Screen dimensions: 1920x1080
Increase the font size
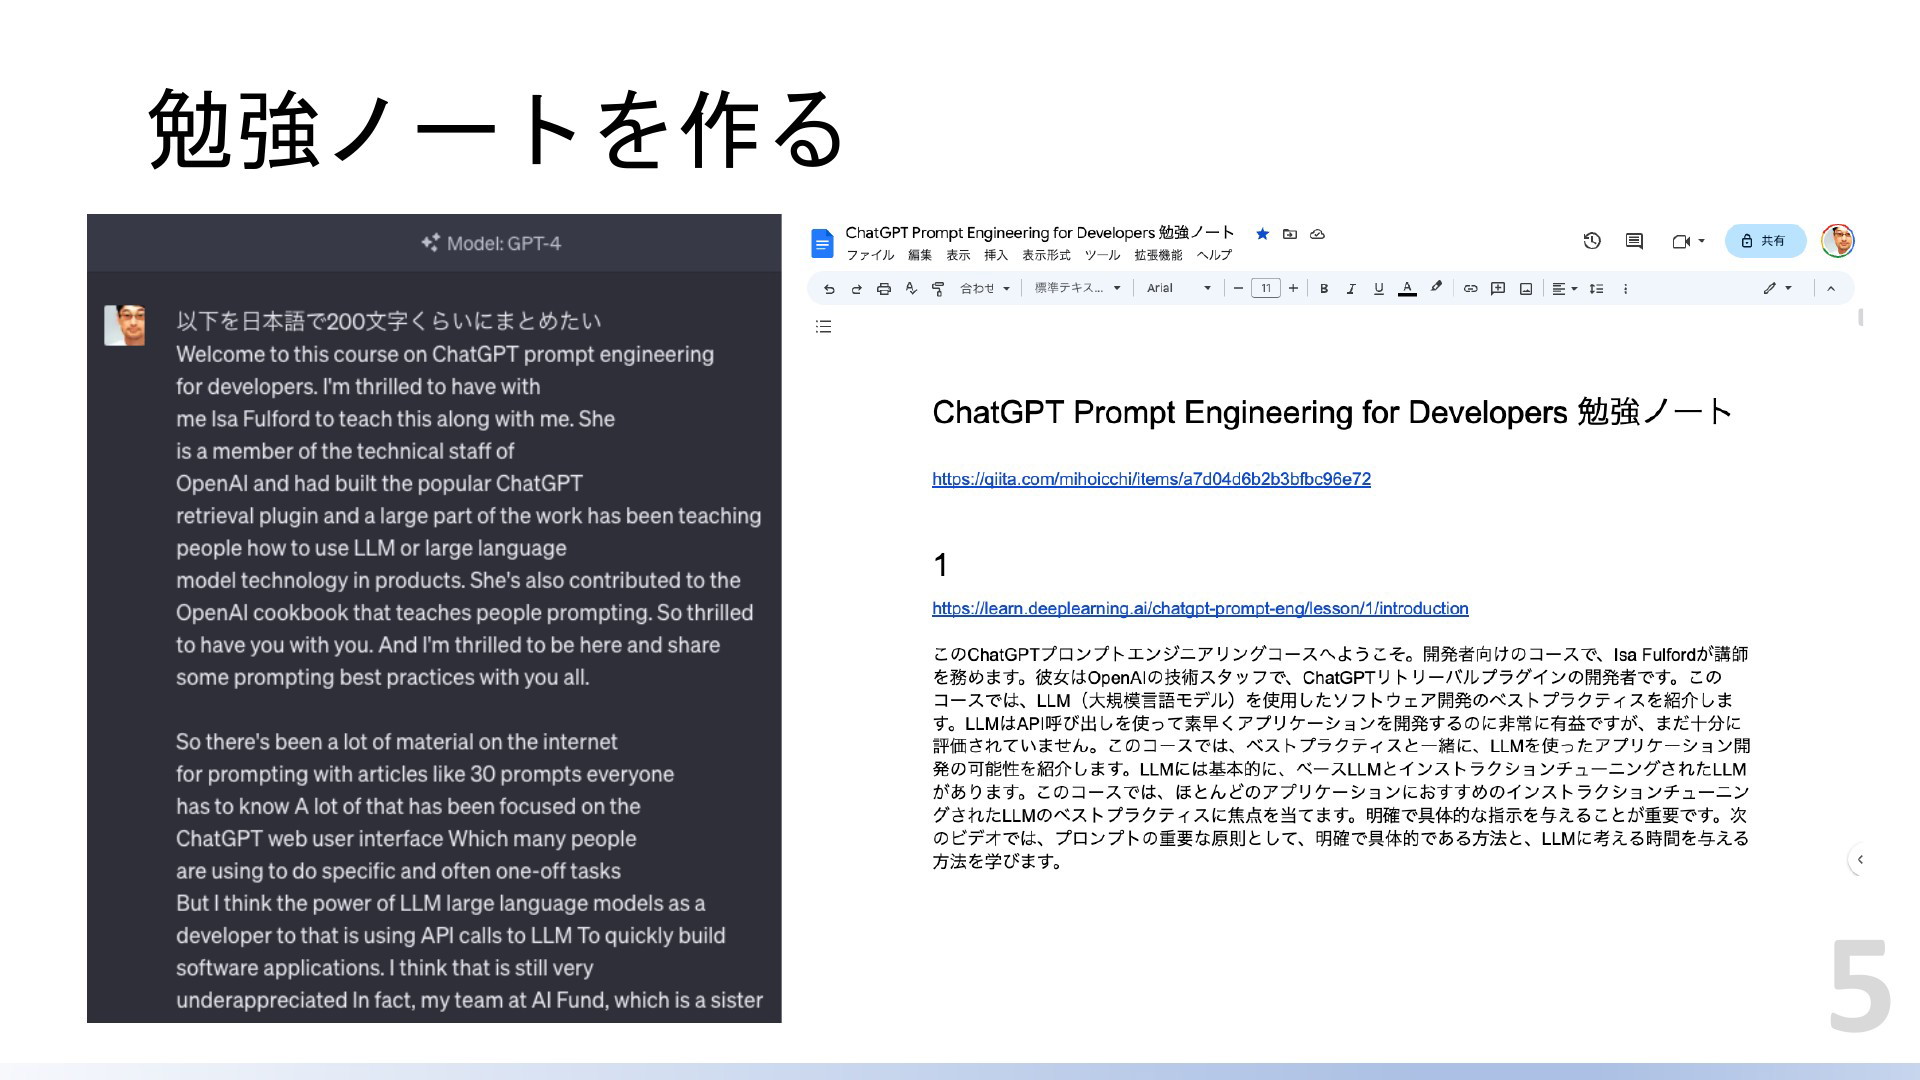click(1293, 289)
